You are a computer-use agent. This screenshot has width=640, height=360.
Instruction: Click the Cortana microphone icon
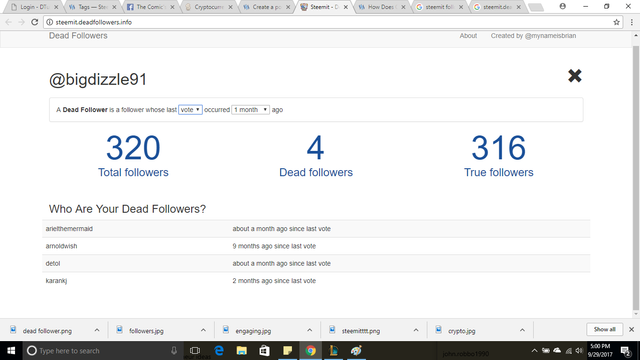coord(174,351)
